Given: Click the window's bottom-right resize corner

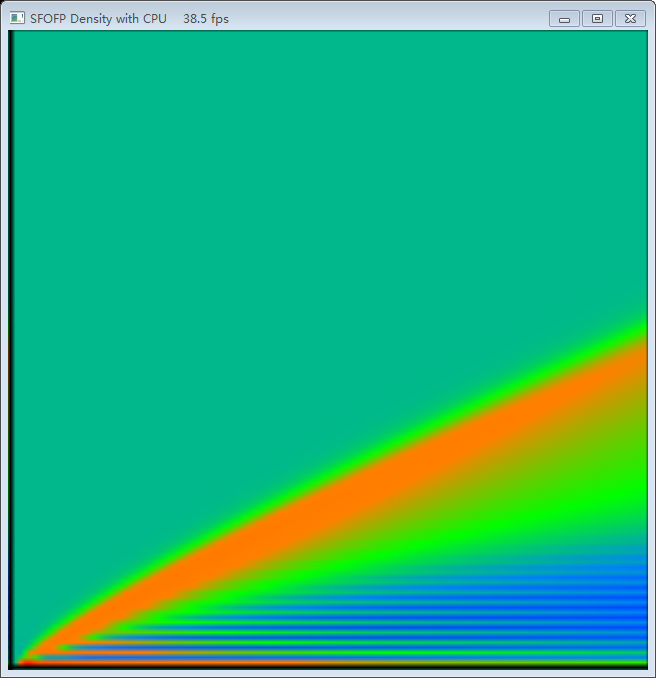Looking at the screenshot, I should [x=652, y=674].
